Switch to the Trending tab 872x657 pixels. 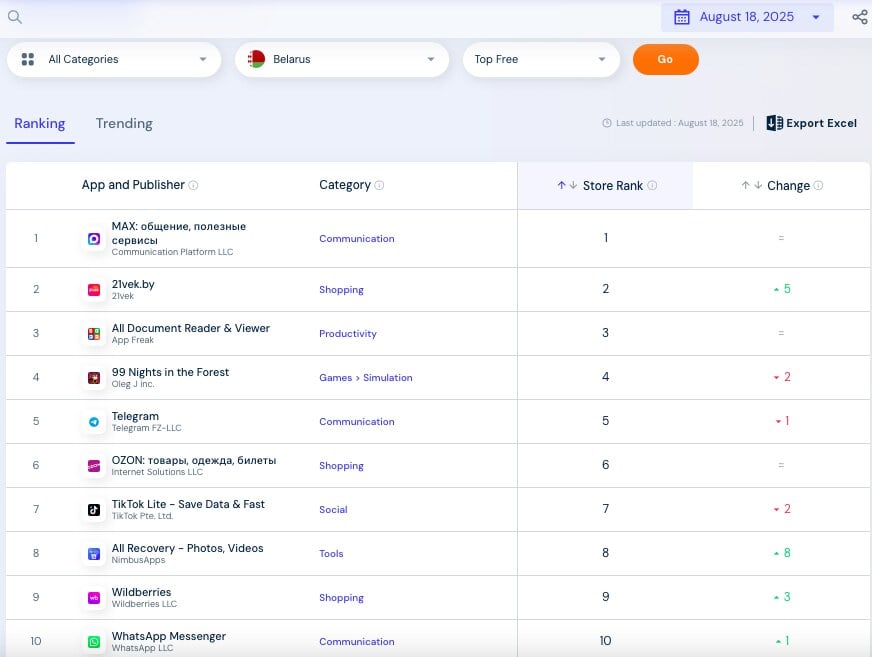[x=124, y=124]
